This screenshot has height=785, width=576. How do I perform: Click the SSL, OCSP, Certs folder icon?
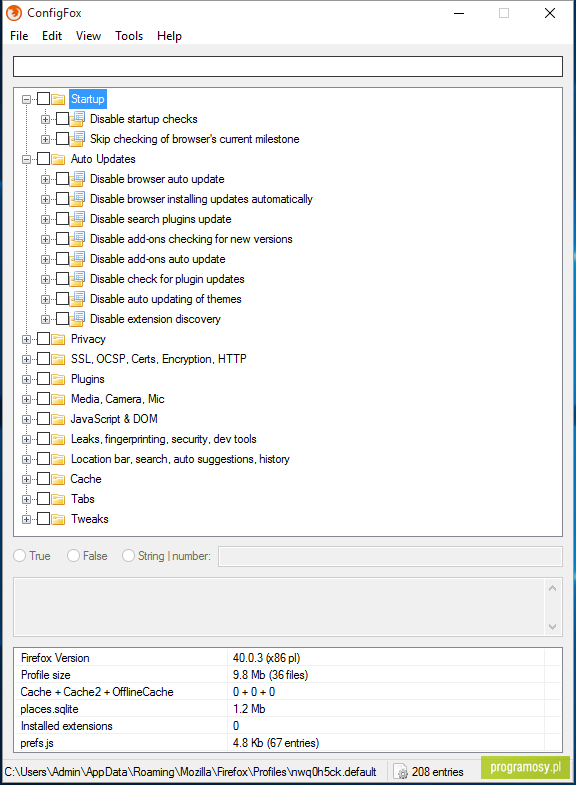[59, 359]
